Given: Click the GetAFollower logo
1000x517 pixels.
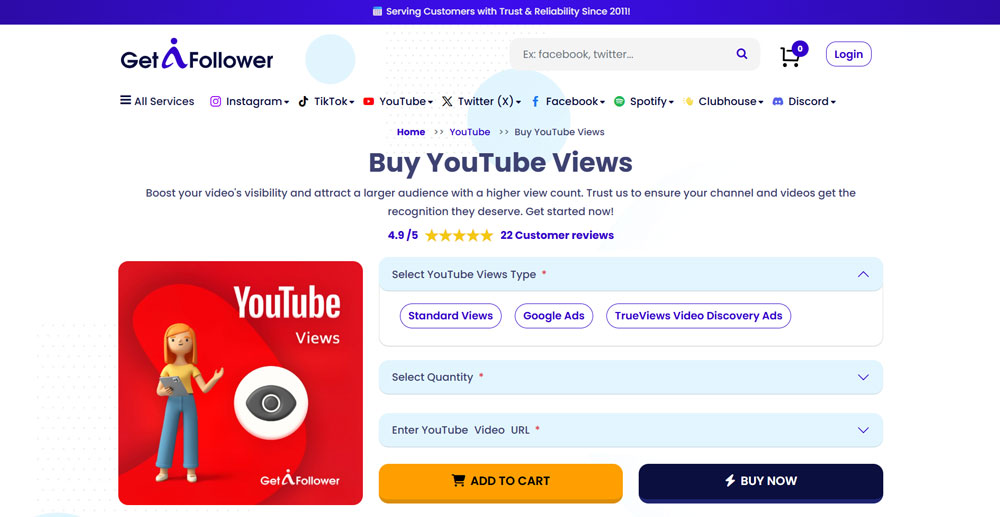Looking at the screenshot, I should click(x=196, y=57).
